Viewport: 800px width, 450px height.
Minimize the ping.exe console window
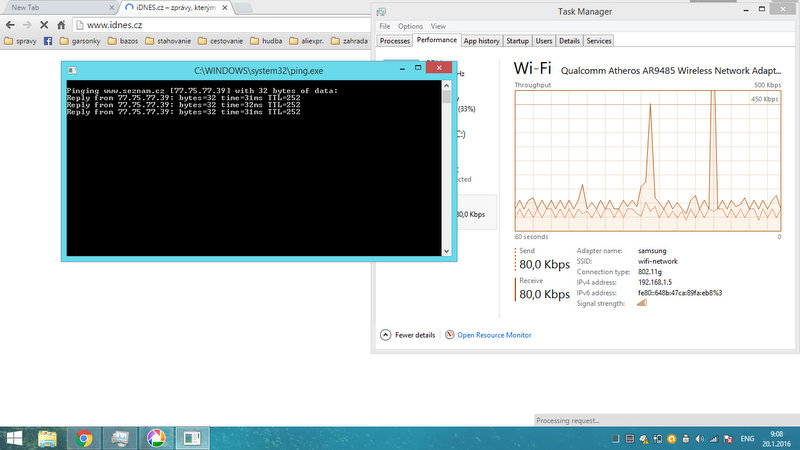[x=402, y=68]
